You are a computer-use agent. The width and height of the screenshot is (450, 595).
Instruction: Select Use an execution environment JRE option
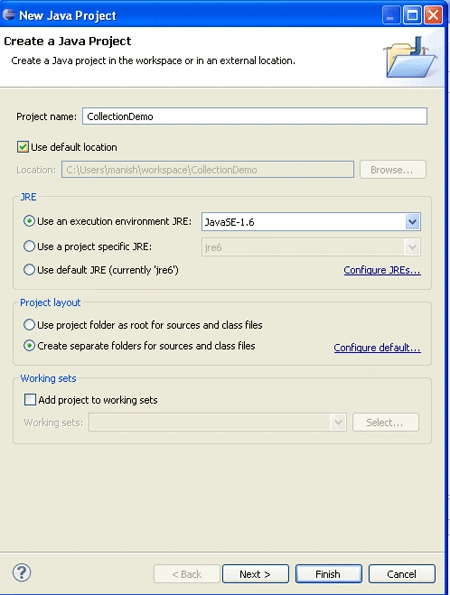pyautogui.click(x=29, y=221)
